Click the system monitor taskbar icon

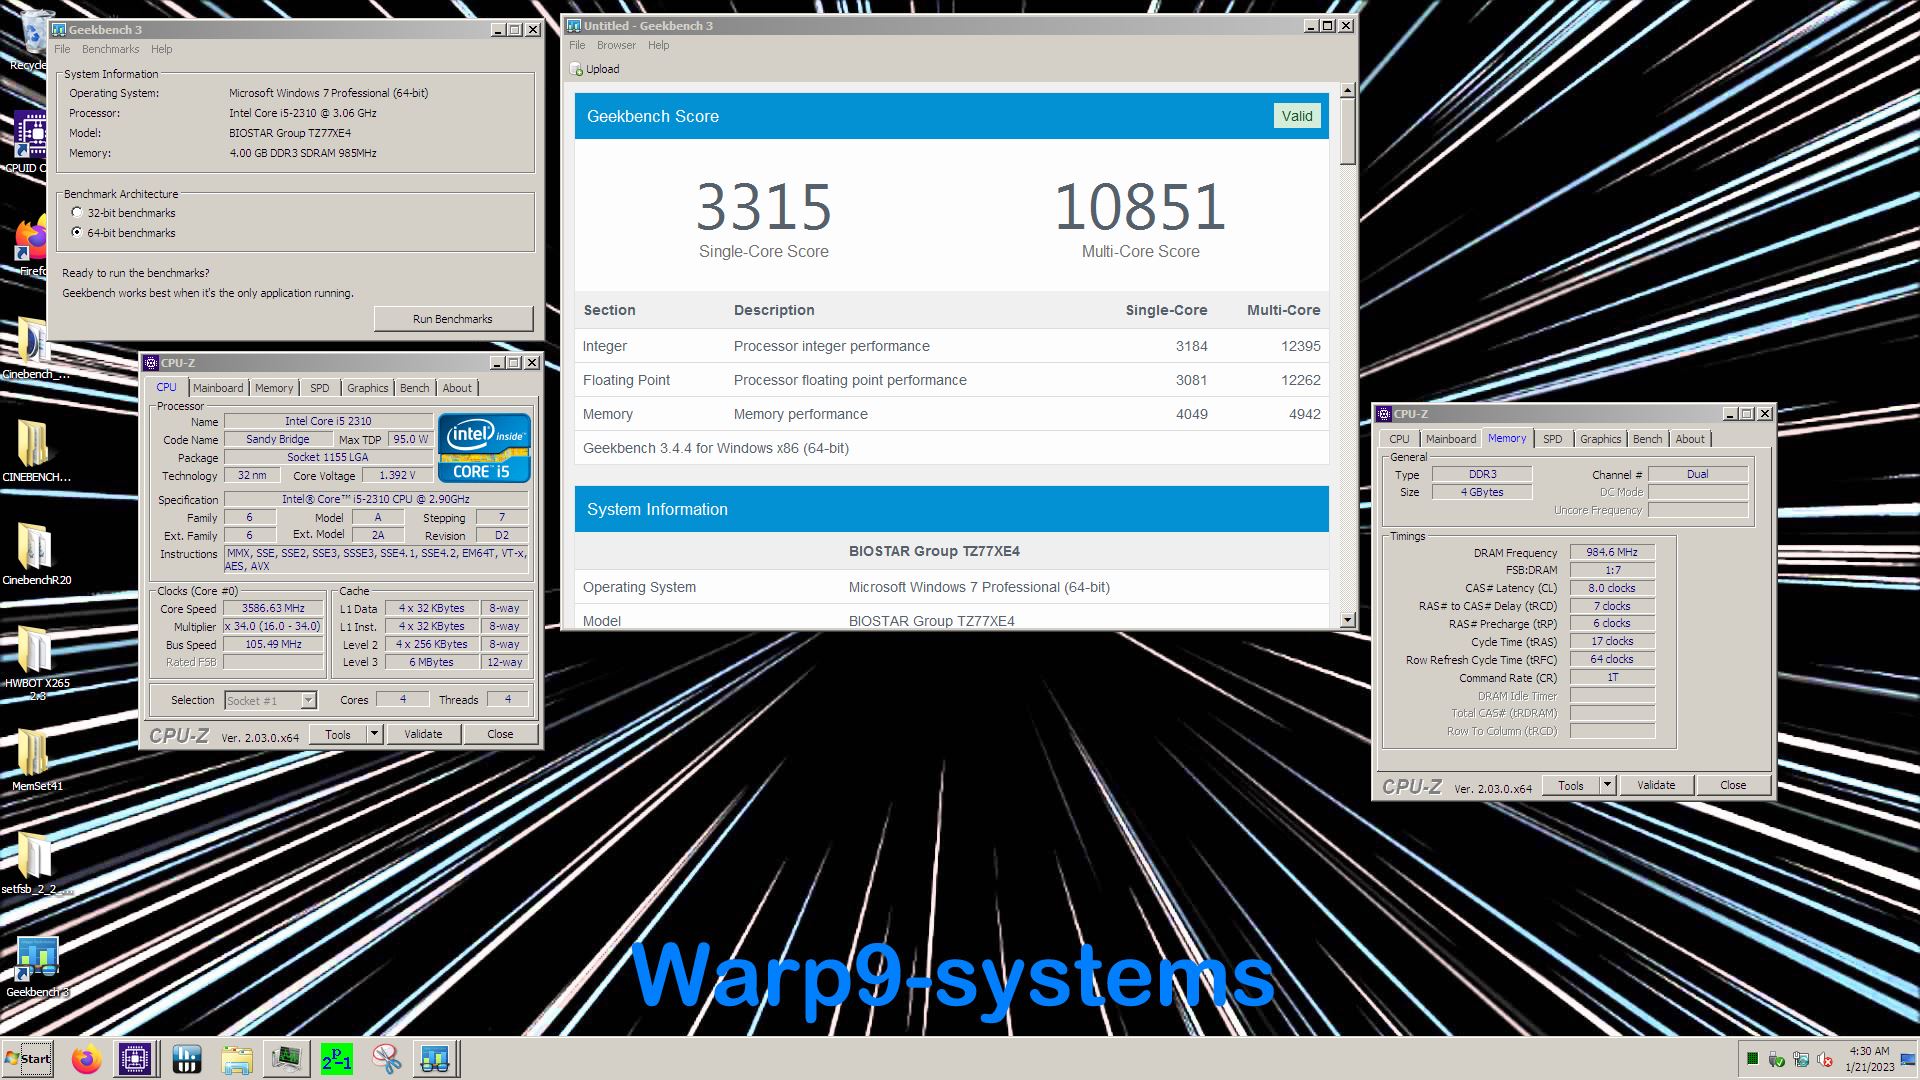coord(286,1059)
